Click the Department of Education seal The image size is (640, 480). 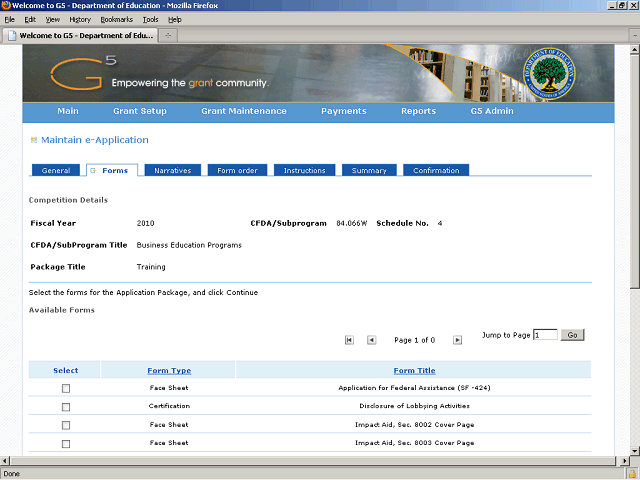click(x=549, y=73)
